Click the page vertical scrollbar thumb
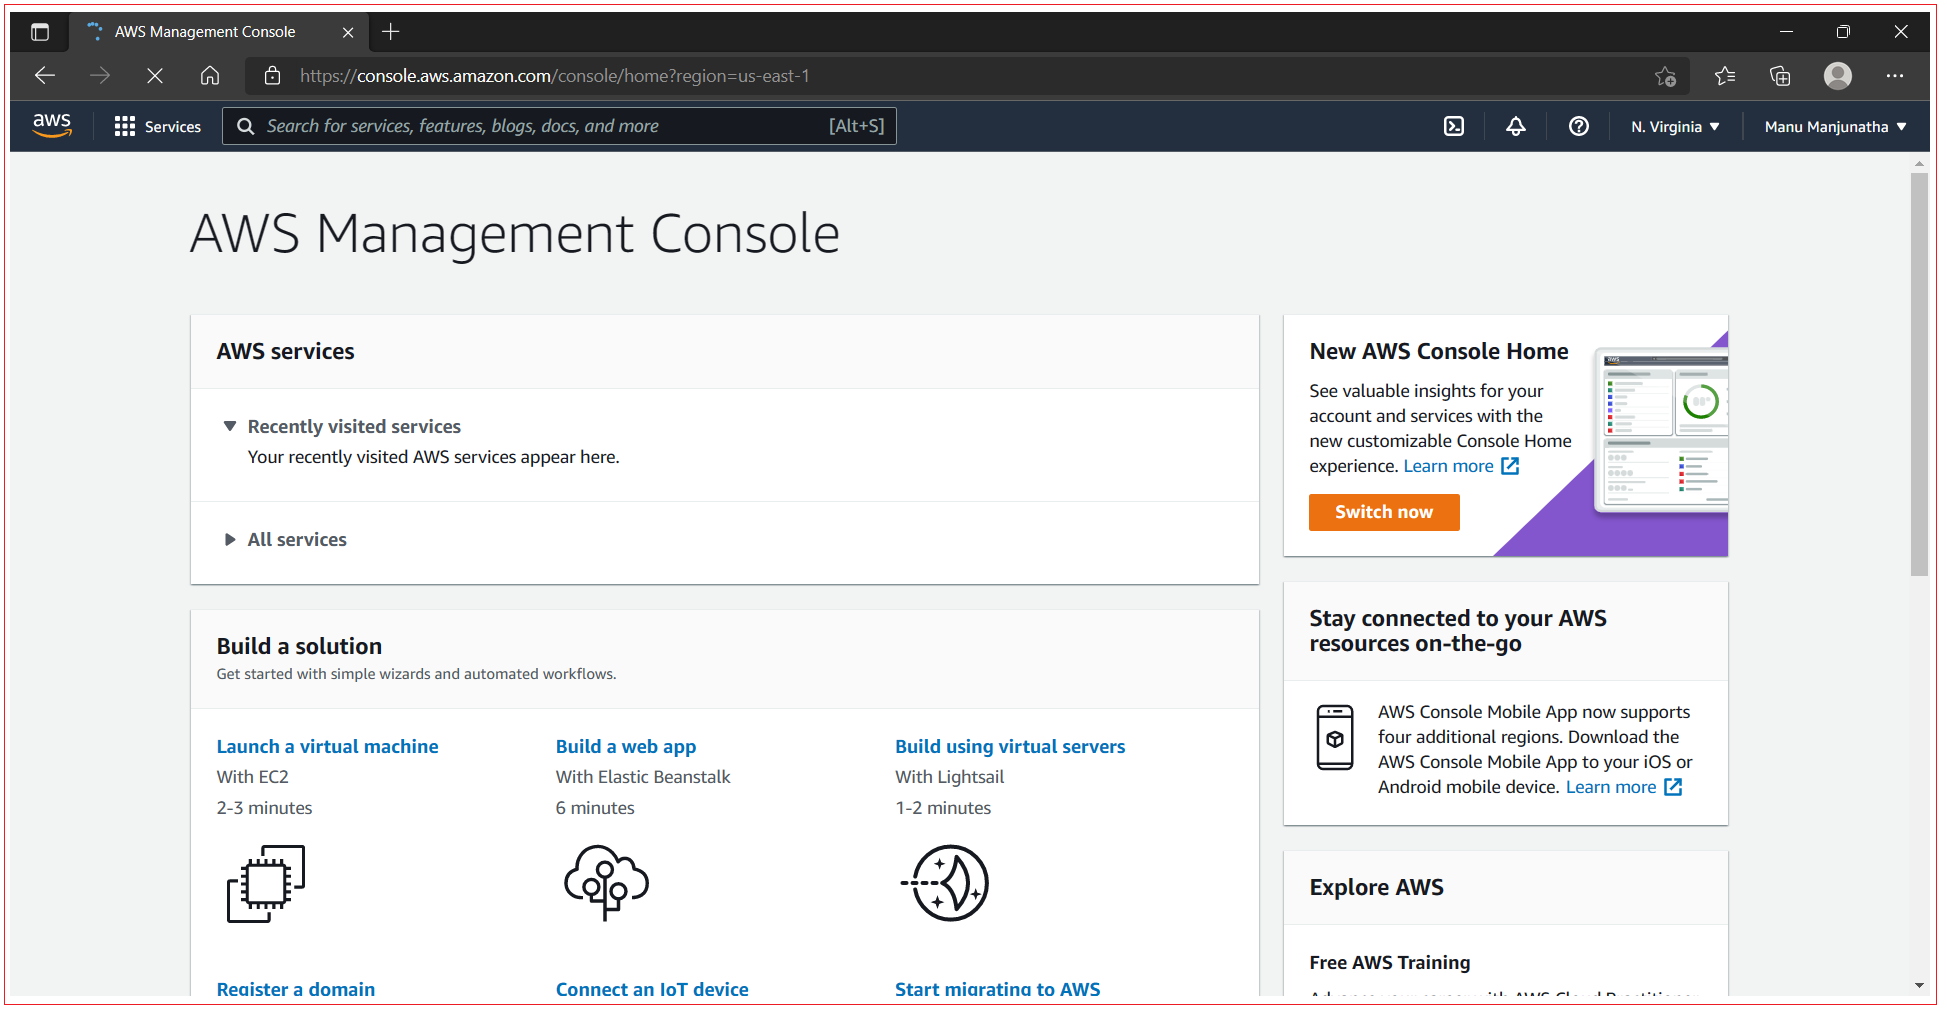Screen dimensions: 1947x1011 [1919, 374]
